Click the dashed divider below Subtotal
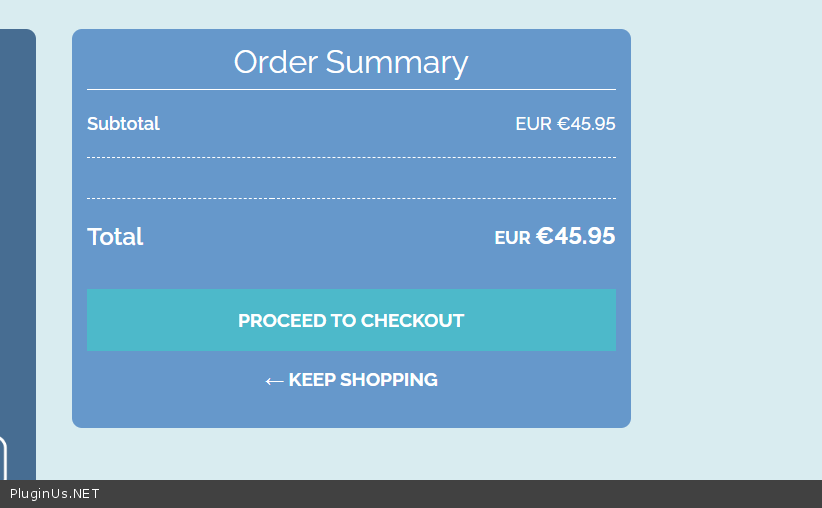The image size is (822, 508). point(351,157)
